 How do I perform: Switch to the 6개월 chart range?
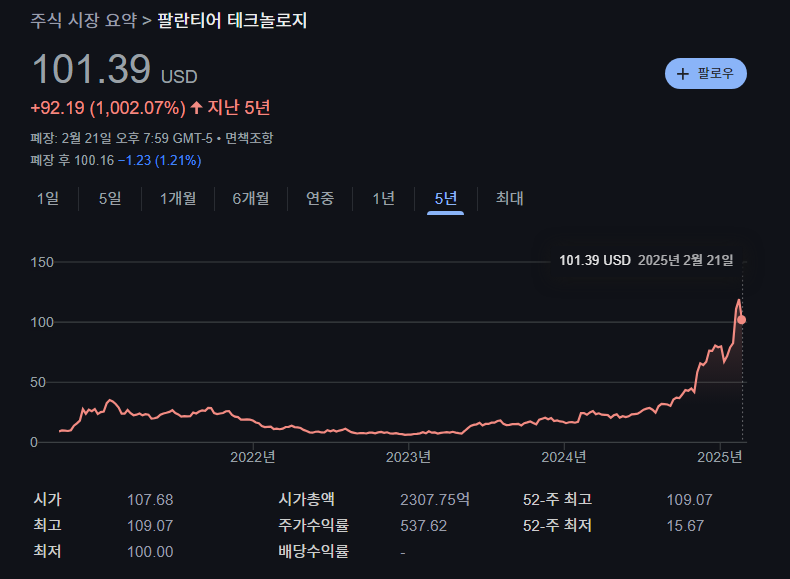[251, 198]
